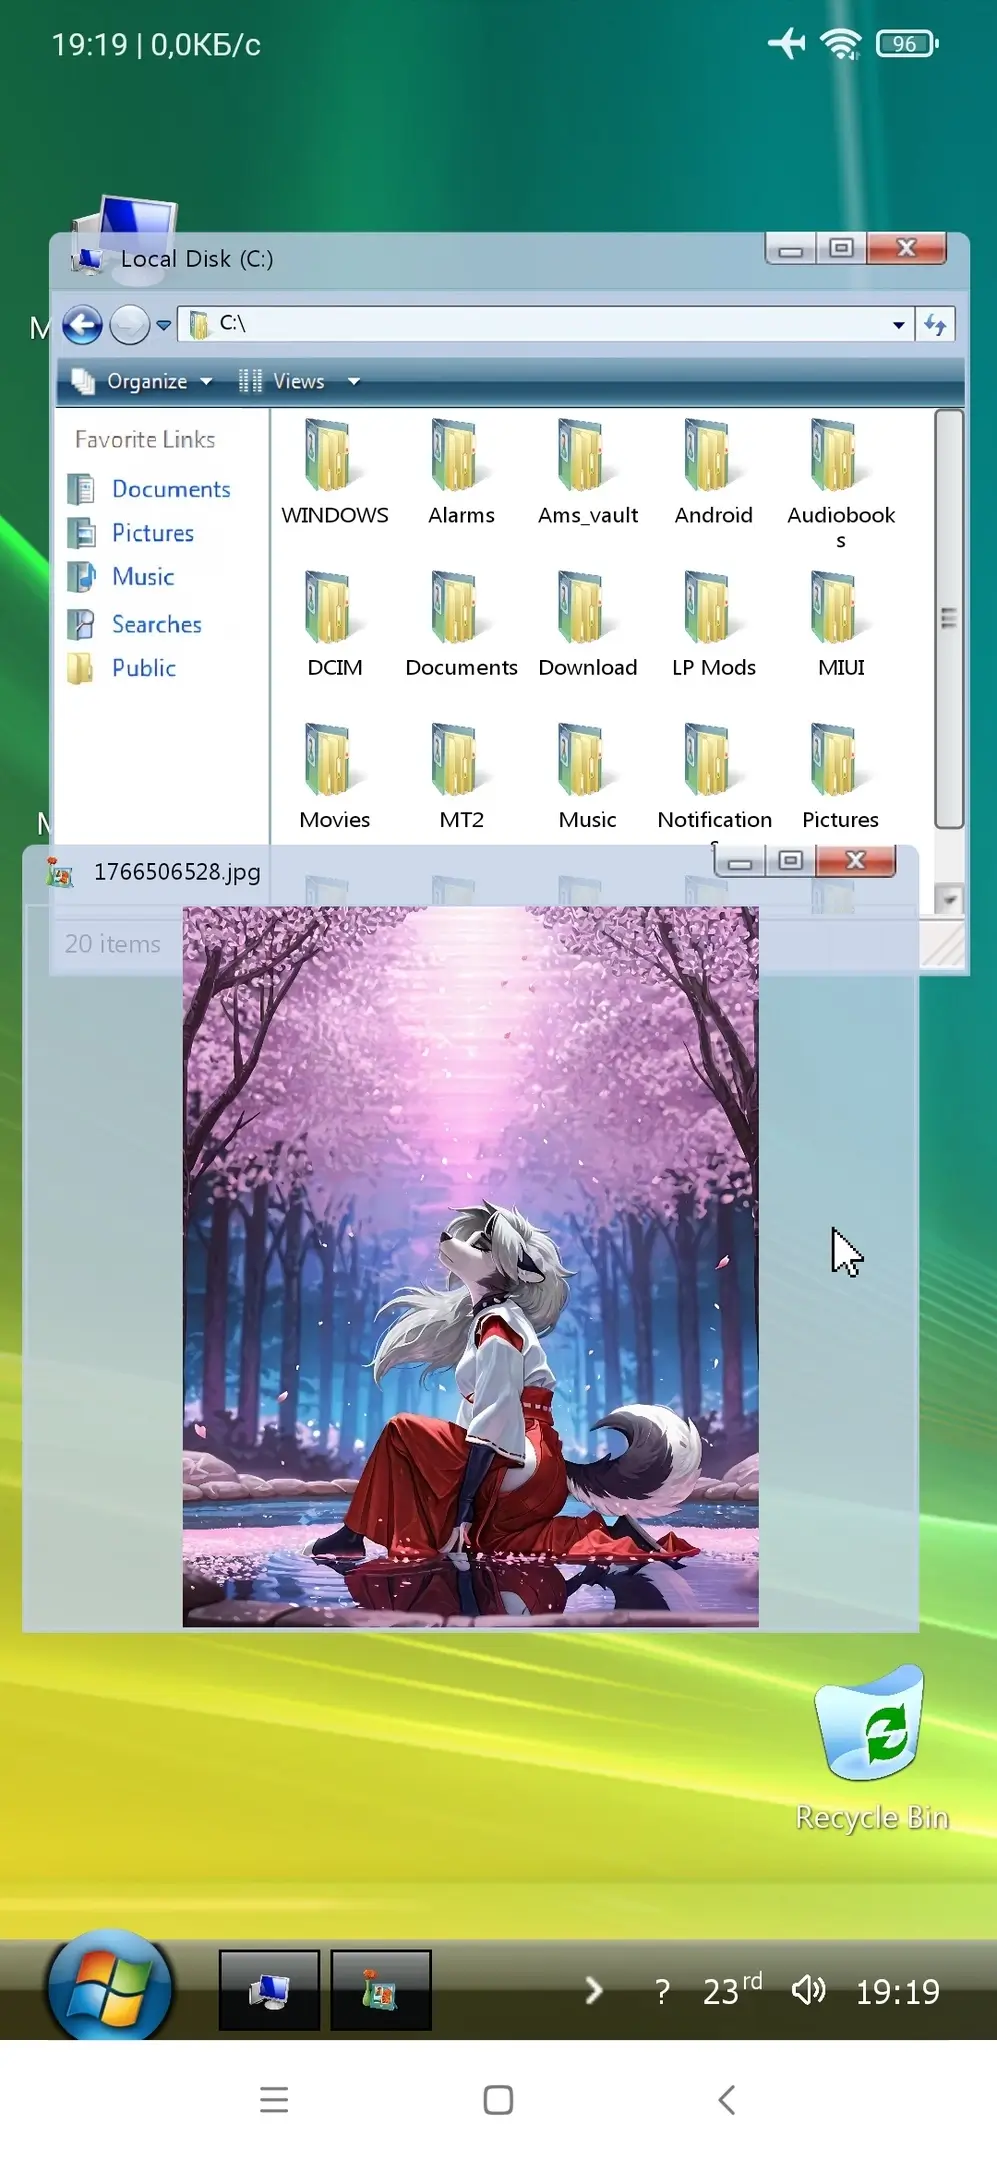Switch to the image viewer taskbar button
The height and width of the screenshot is (2160, 997).
(381, 1990)
